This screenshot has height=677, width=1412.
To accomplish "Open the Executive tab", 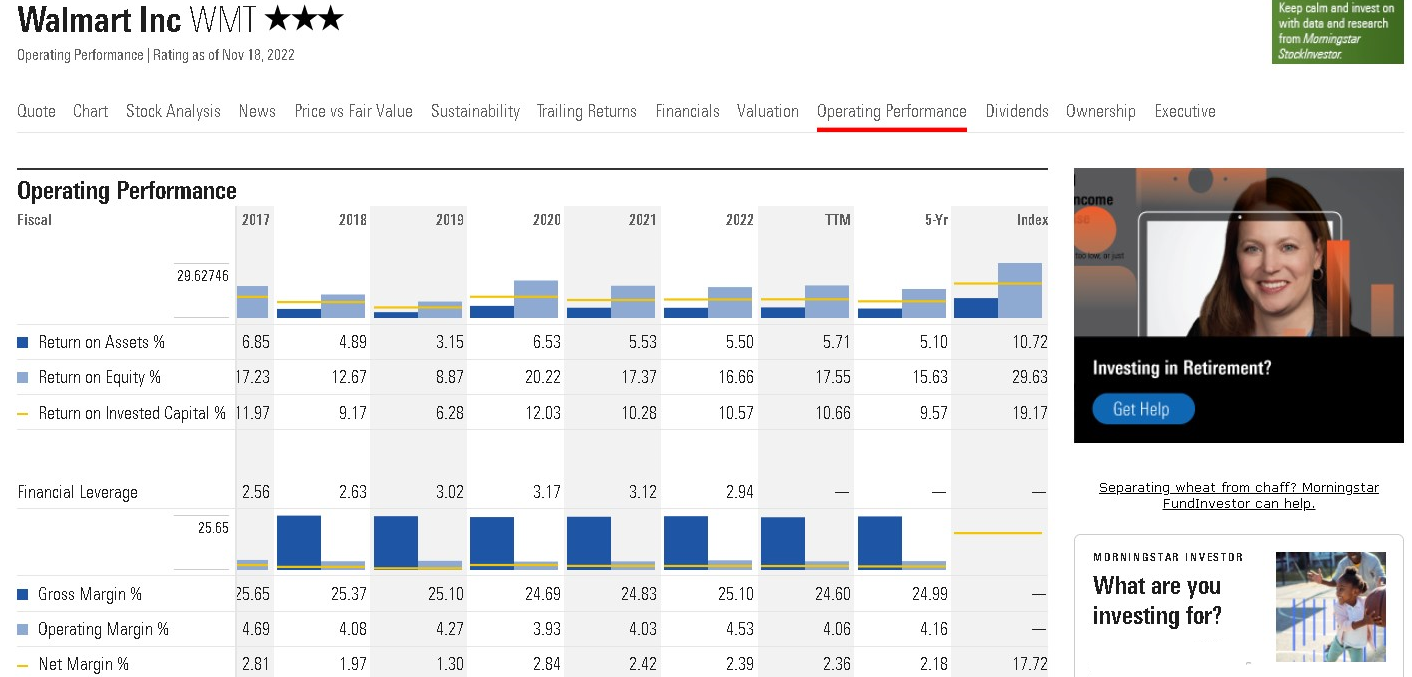I will (x=1185, y=111).
